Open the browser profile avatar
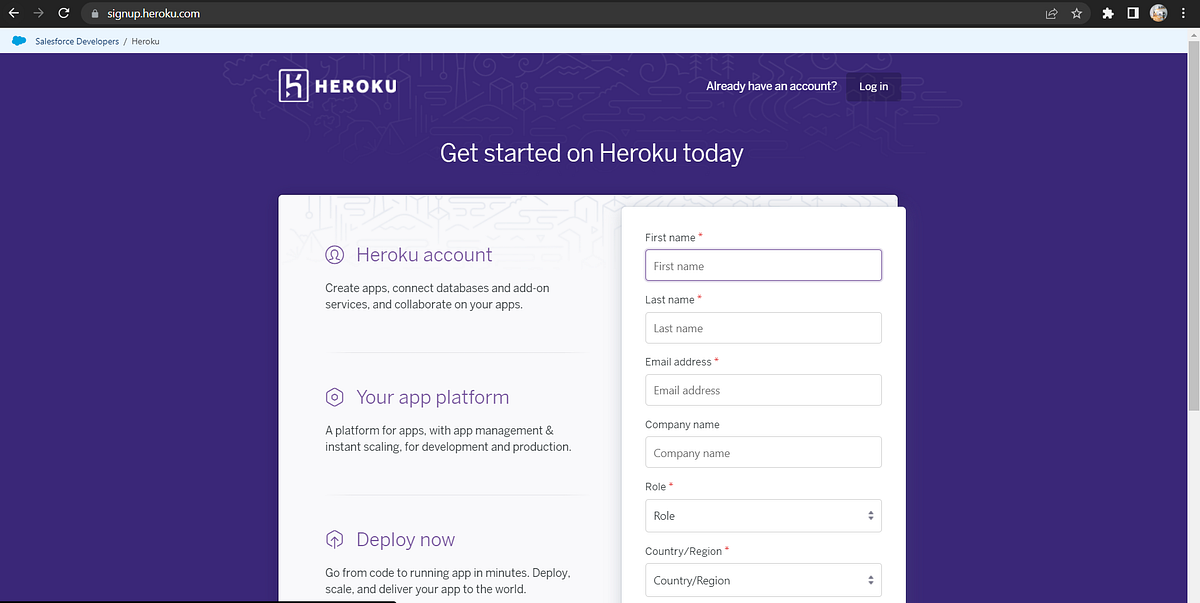The height and width of the screenshot is (603, 1200). click(x=1158, y=13)
